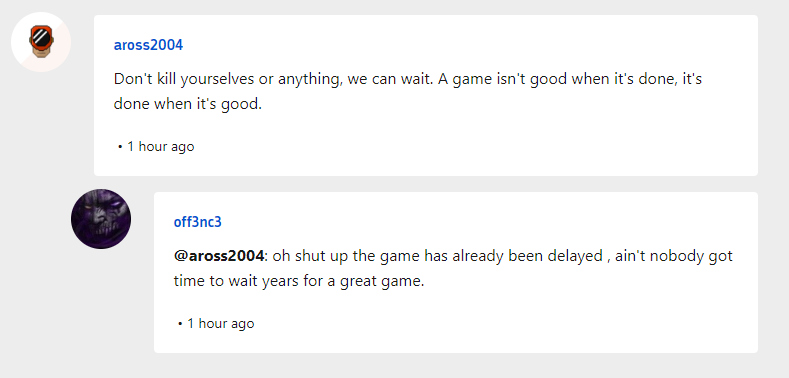Viewport: 789px width, 378px height.
Task: Click the '1 hour ago' timestamp under aross2004's comment
Action: tap(161, 146)
